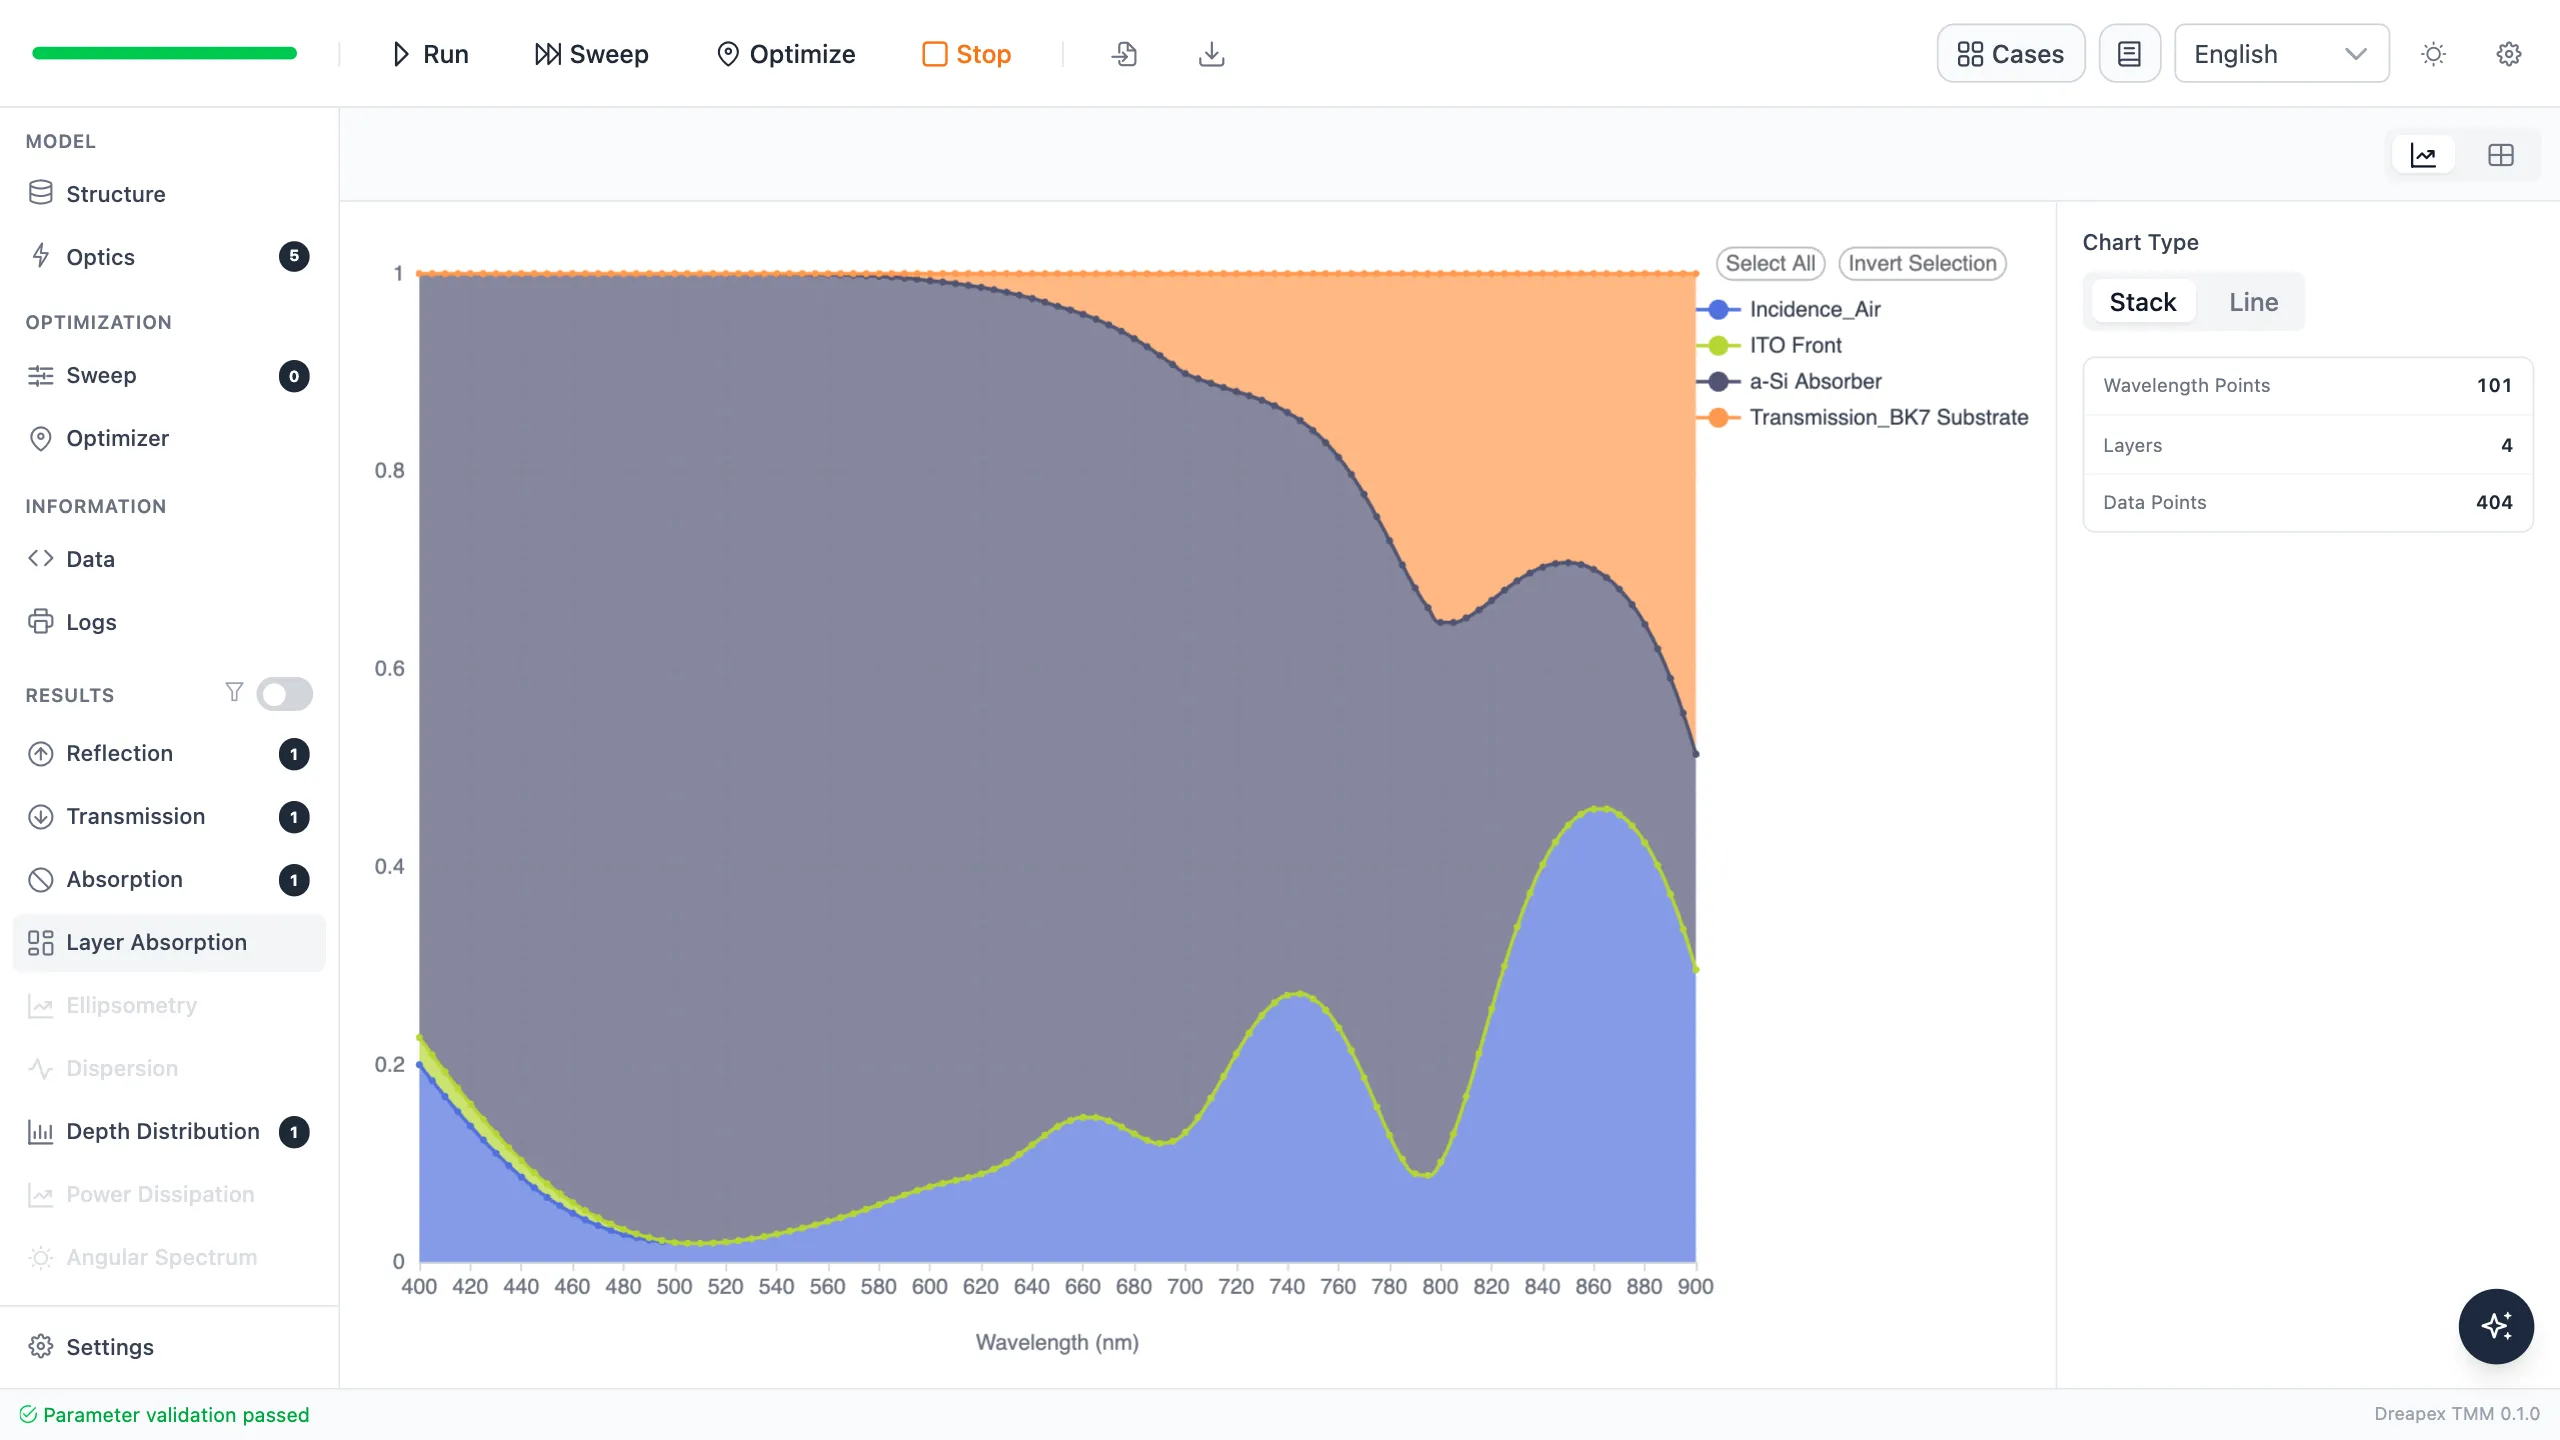Click the Invert Selection button
Screen dimensions: 2560x1440
[x=1922, y=263]
